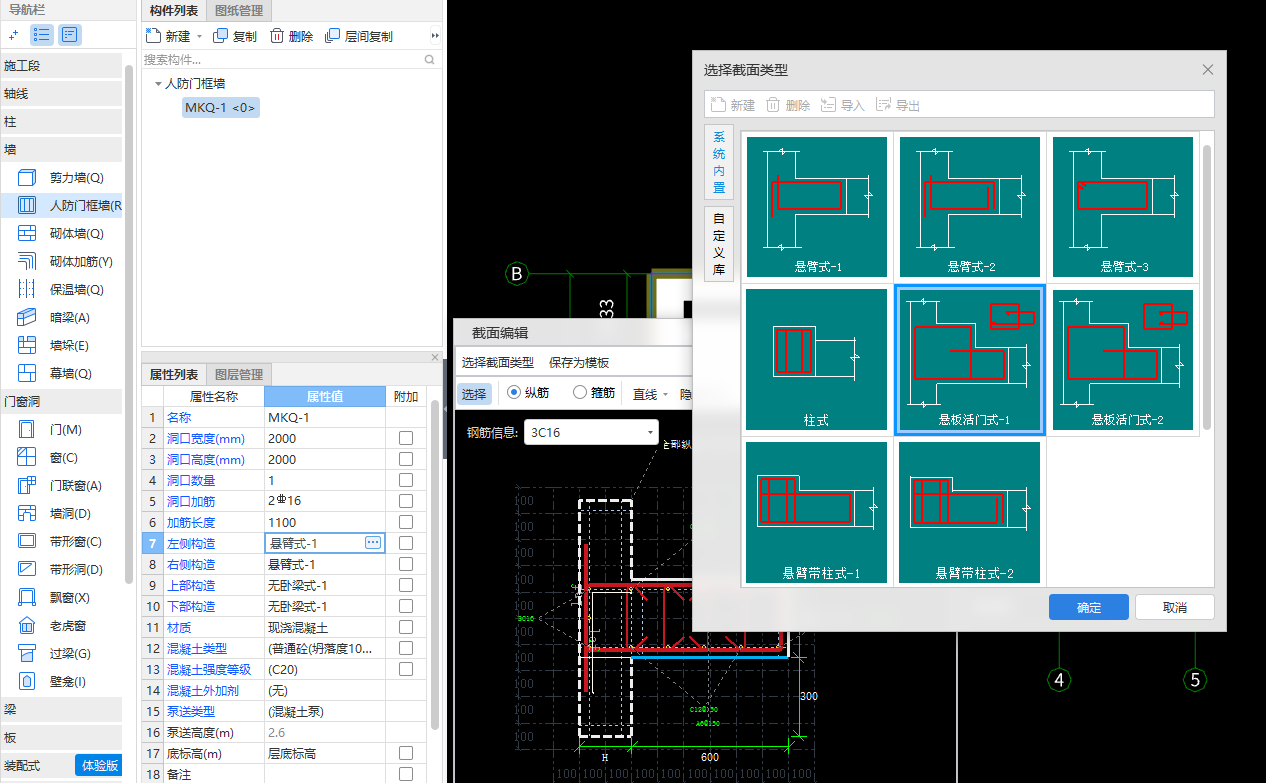Click 保存为模板 in section editor
This screenshot has height=783, width=1266.
tap(579, 362)
